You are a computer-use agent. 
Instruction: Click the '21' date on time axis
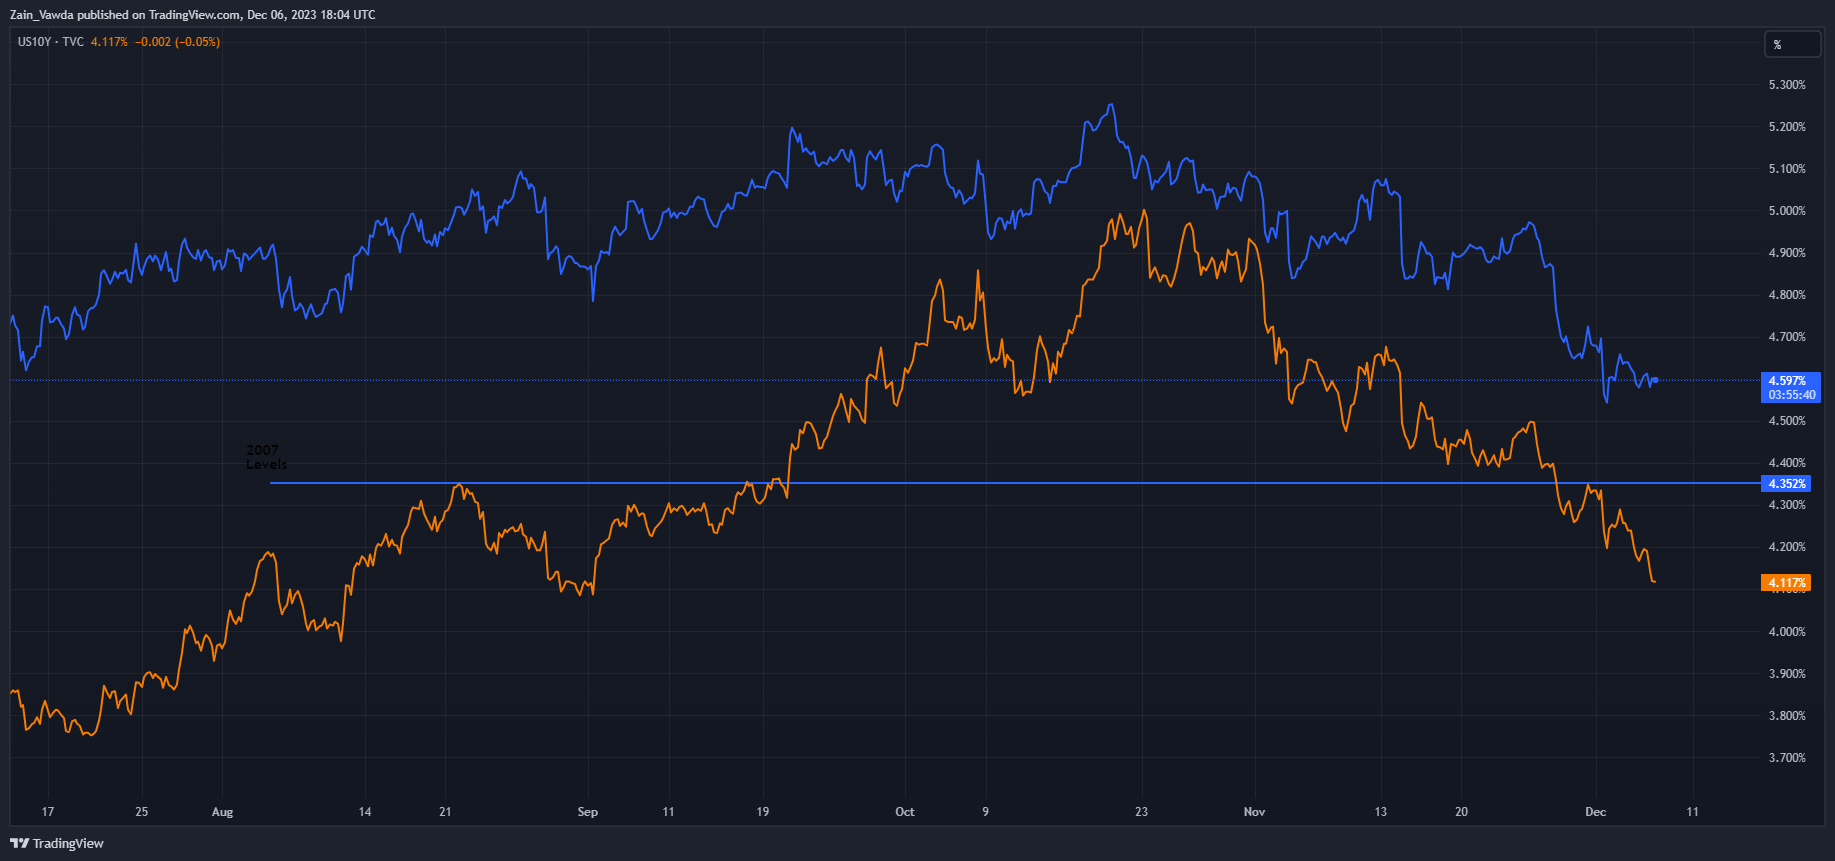[x=446, y=812]
